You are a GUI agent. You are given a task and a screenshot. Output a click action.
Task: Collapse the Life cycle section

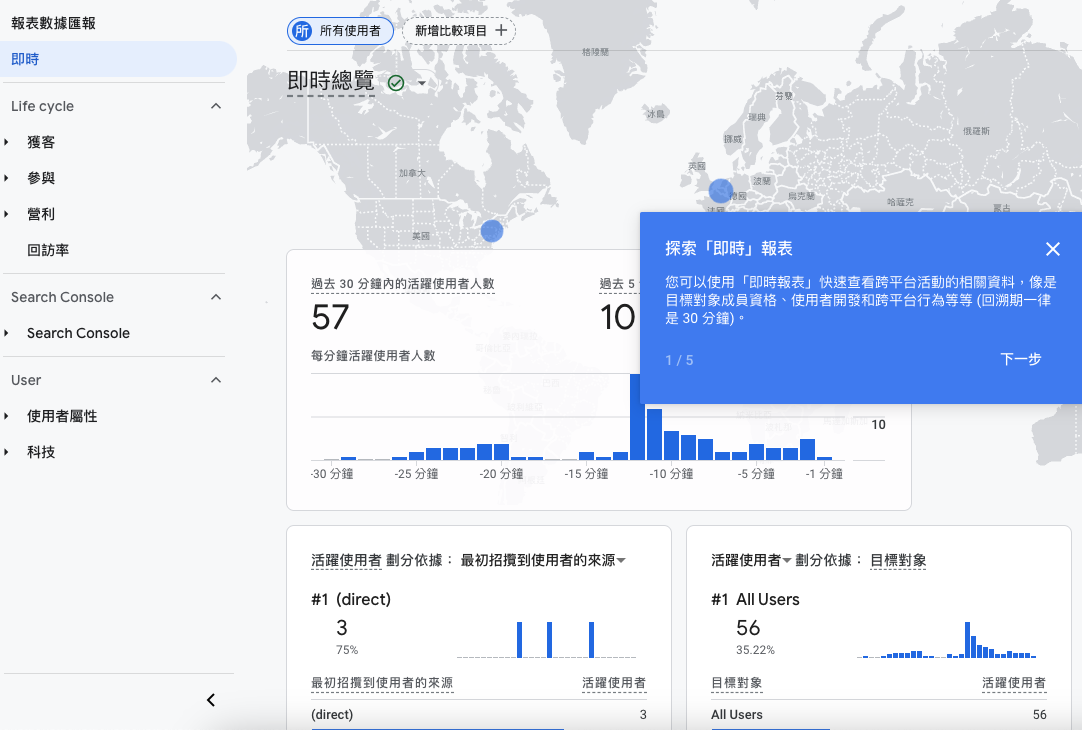tap(216, 106)
